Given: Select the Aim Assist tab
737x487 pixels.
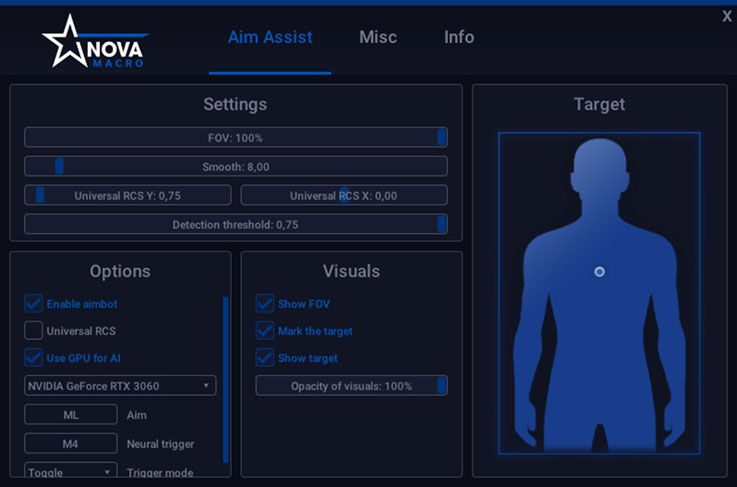Looking at the screenshot, I should tap(270, 38).
